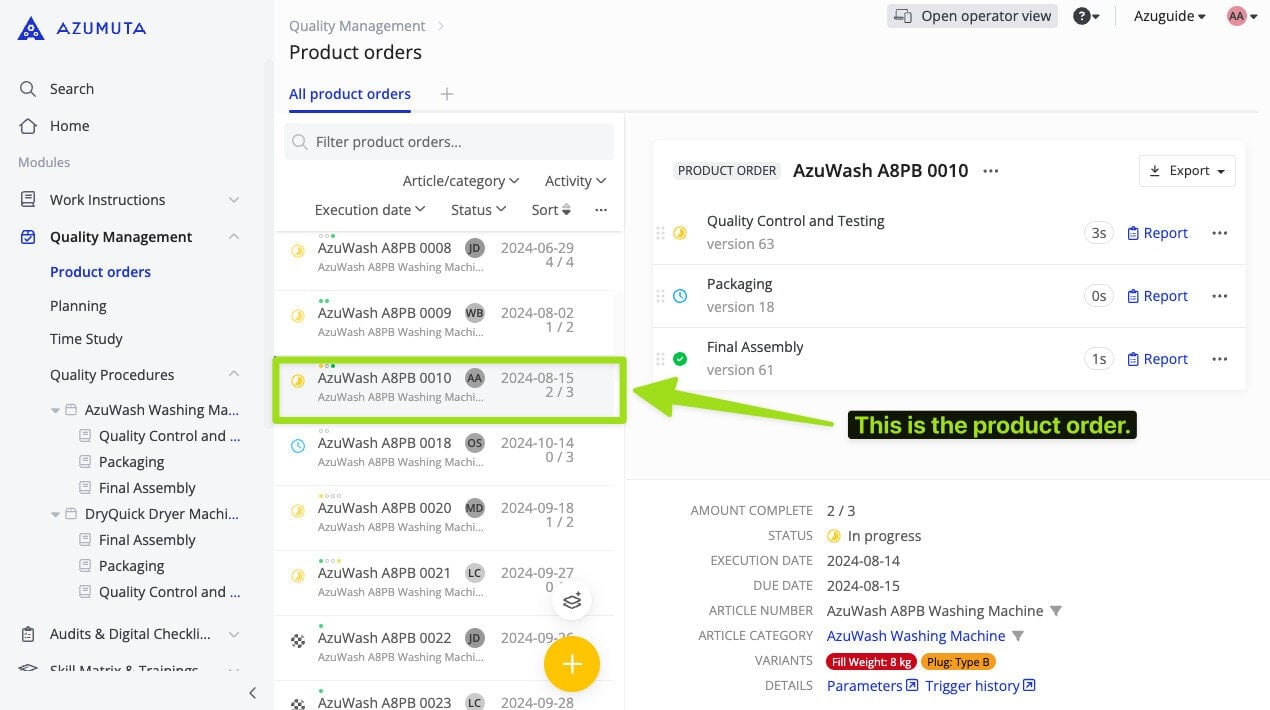Click the plus icon to add a tab
The height and width of the screenshot is (710, 1270).
coord(447,94)
